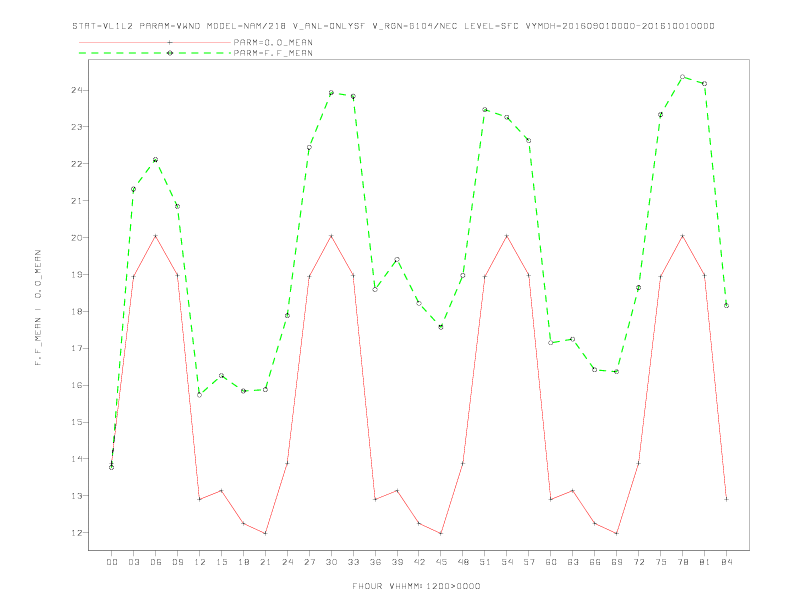
Task: Click x-axis forecast hour label 81
Action: [x=705, y=562]
